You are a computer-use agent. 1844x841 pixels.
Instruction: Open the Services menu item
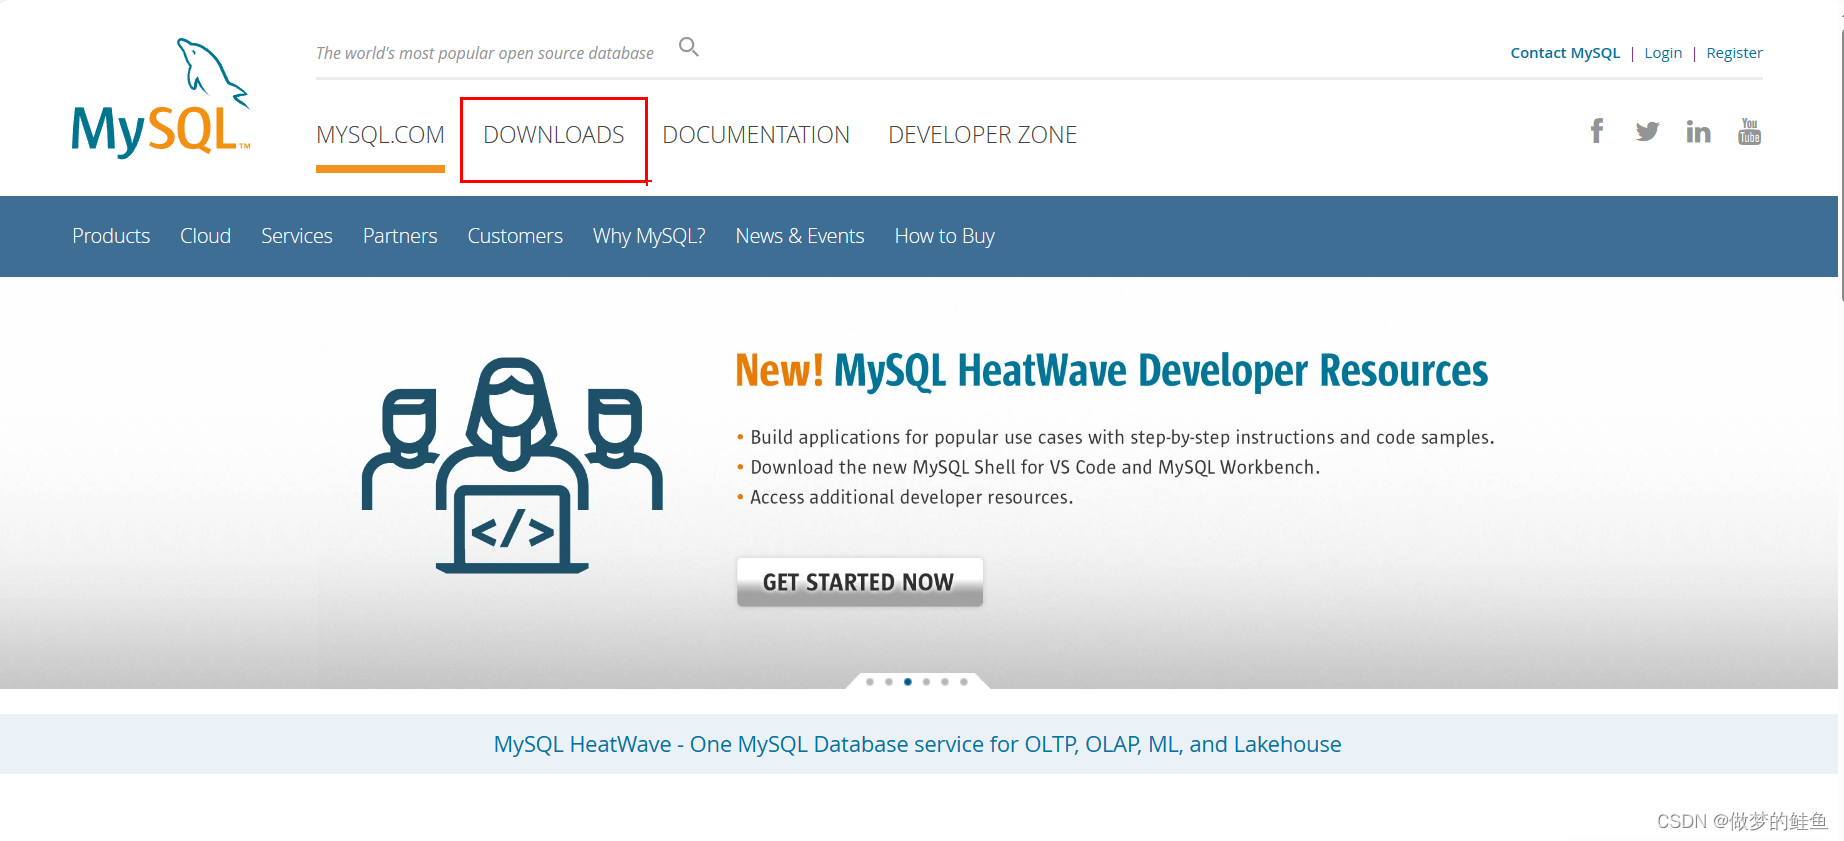pyautogui.click(x=297, y=236)
